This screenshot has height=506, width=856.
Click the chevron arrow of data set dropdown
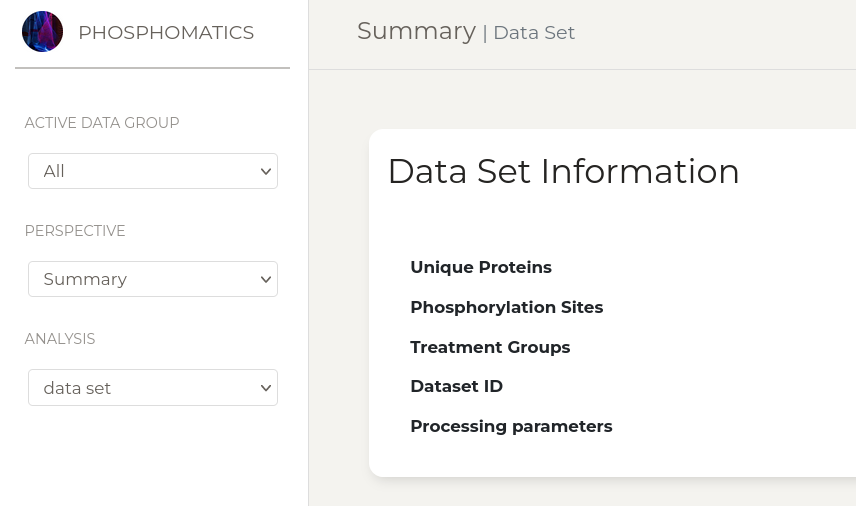pyautogui.click(x=266, y=388)
